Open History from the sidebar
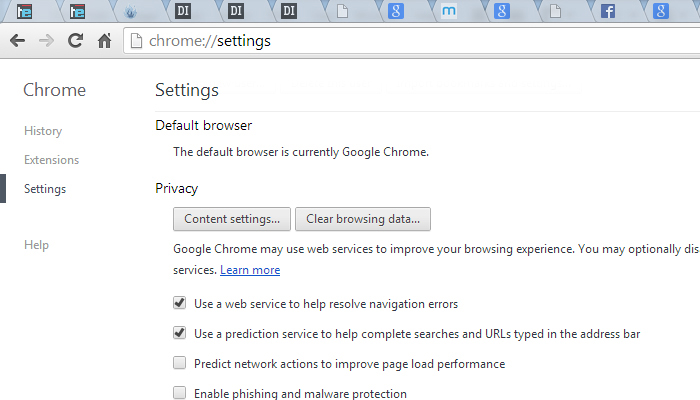The image size is (700, 400). coord(43,131)
